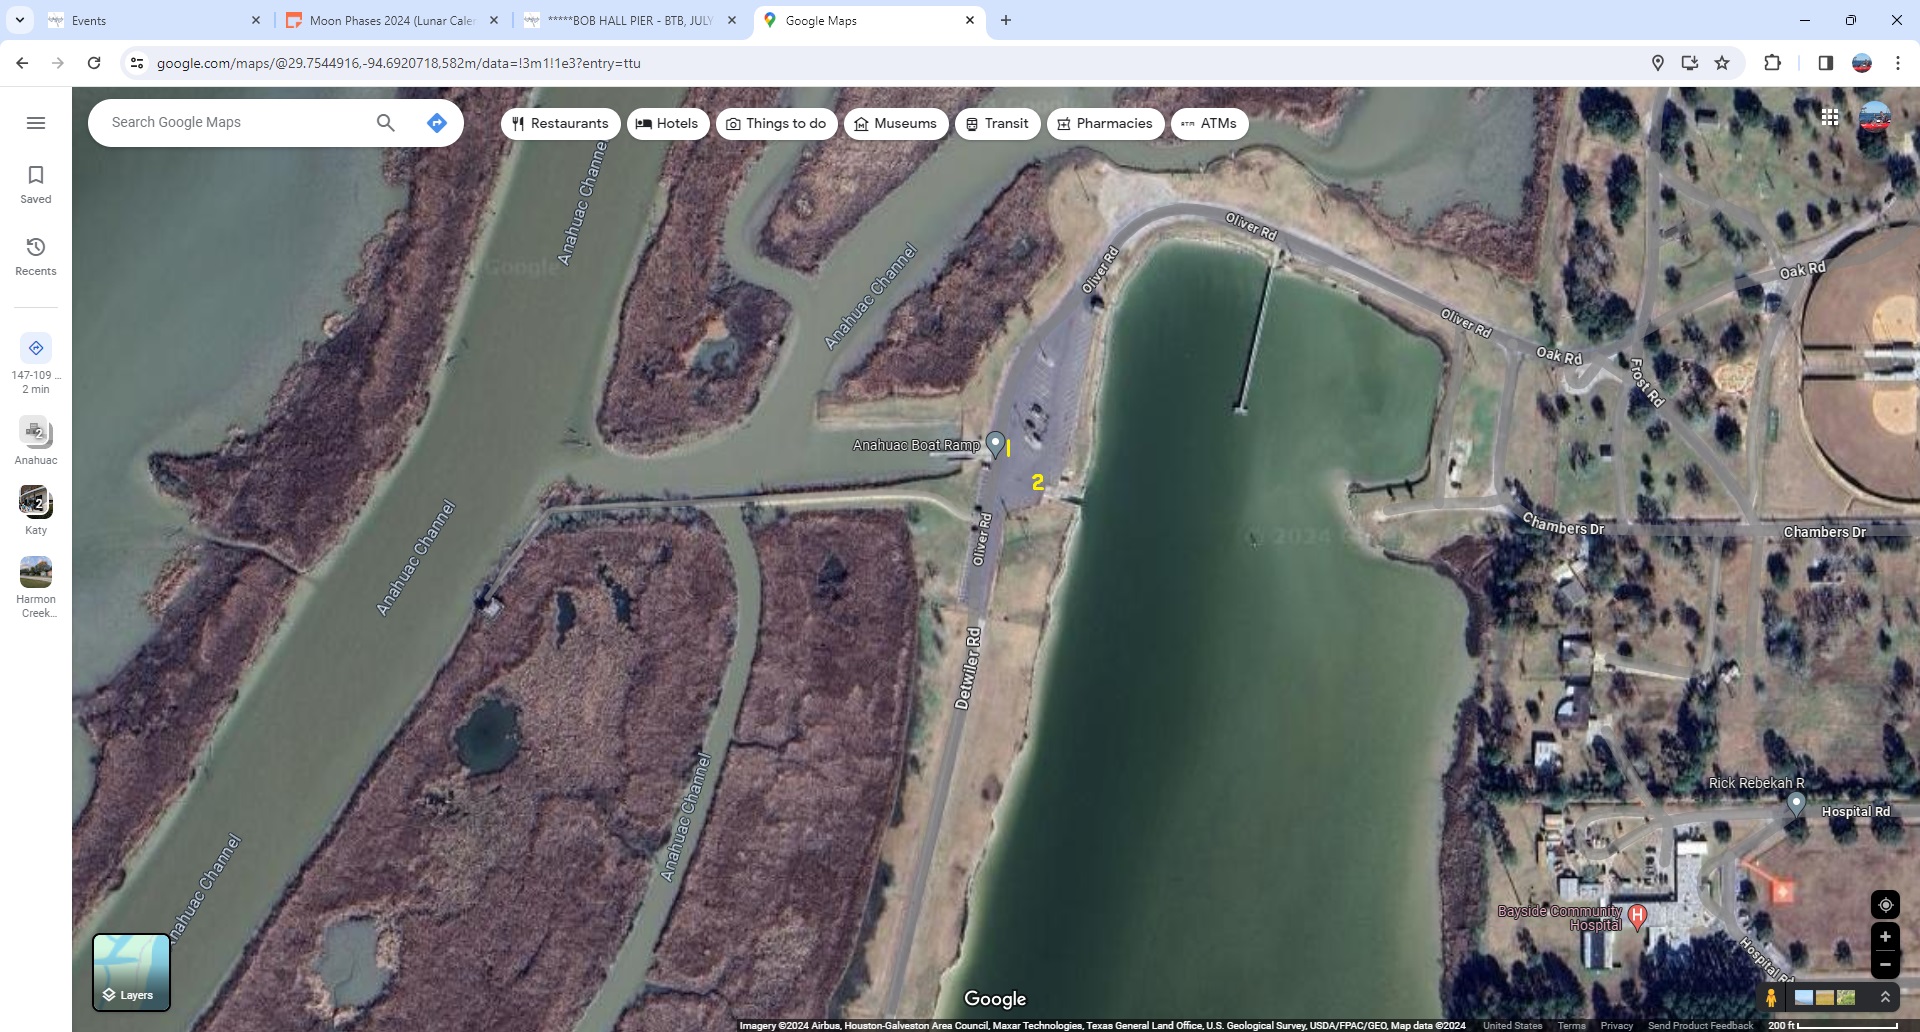Open the tab search dropdown
Viewport: 1920px width, 1032px height.
click(20, 20)
